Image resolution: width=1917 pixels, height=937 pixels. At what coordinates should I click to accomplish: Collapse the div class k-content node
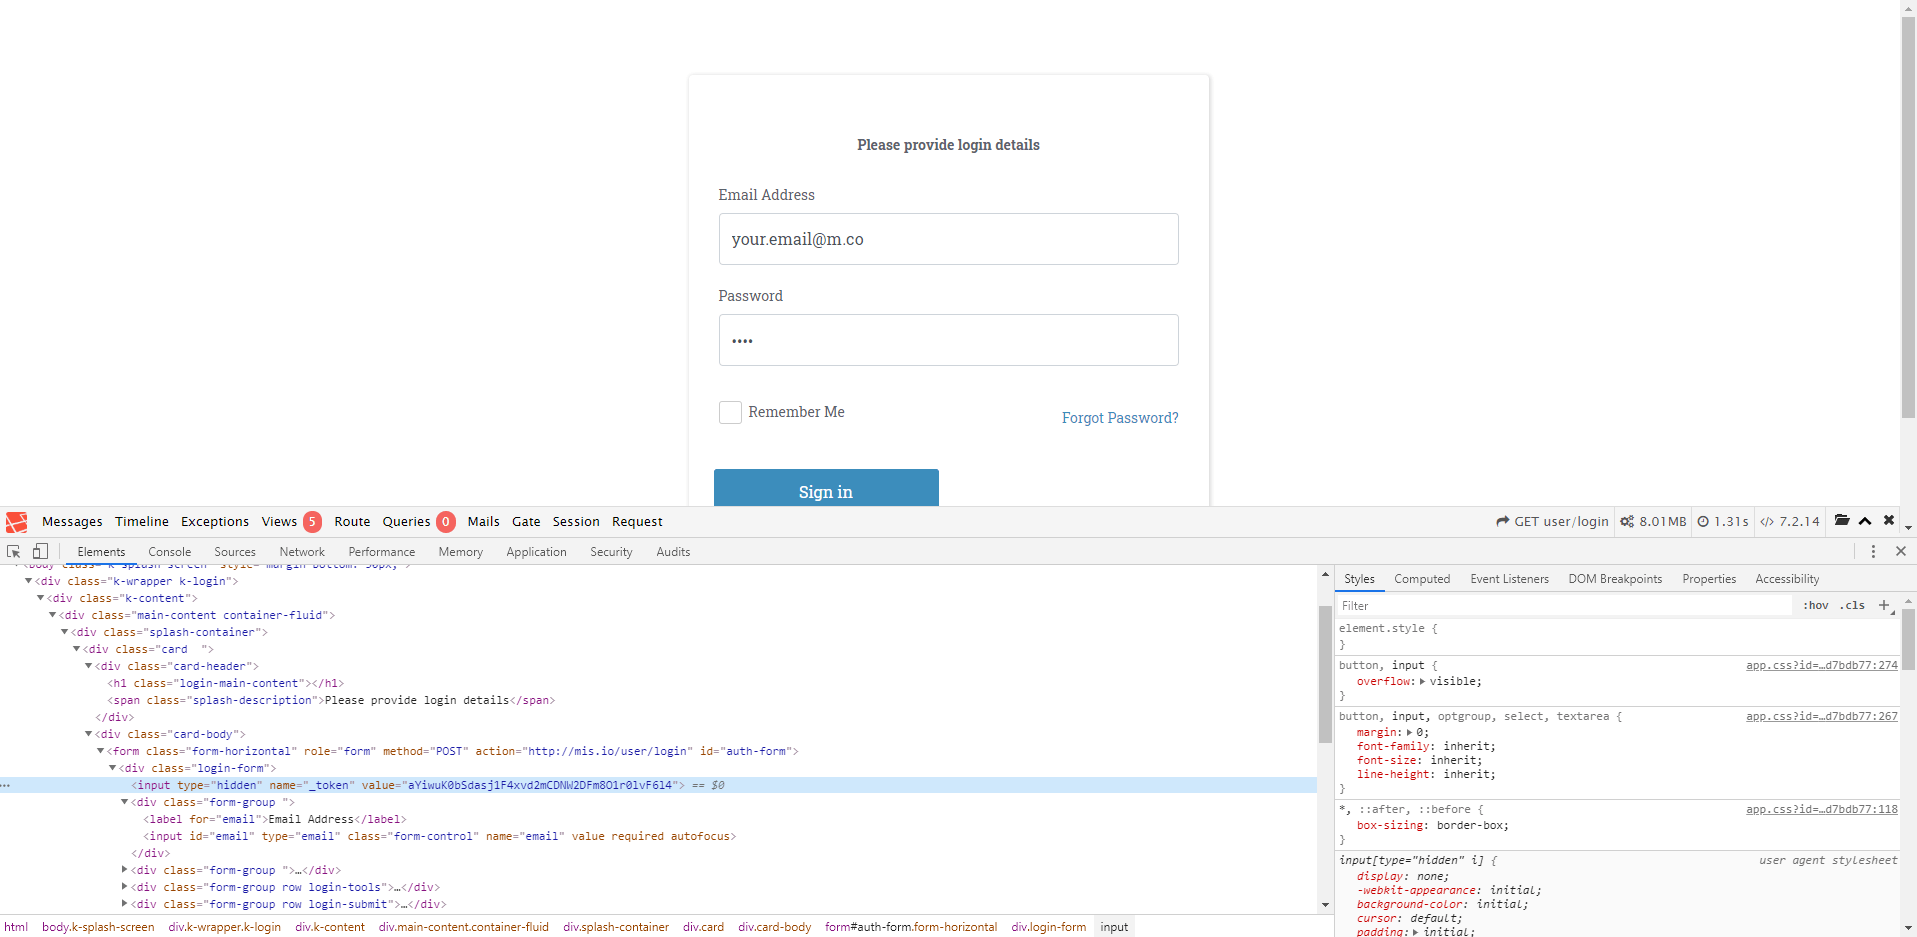(41, 598)
